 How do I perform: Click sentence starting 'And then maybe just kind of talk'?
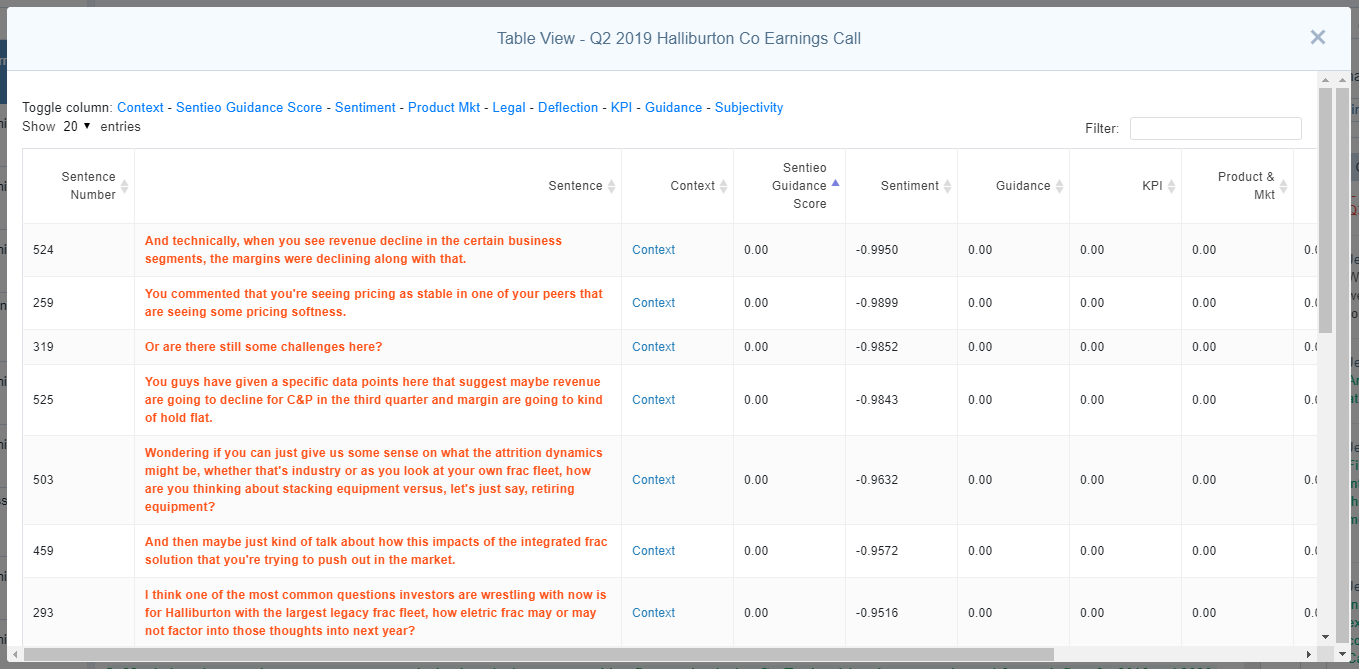pos(376,551)
